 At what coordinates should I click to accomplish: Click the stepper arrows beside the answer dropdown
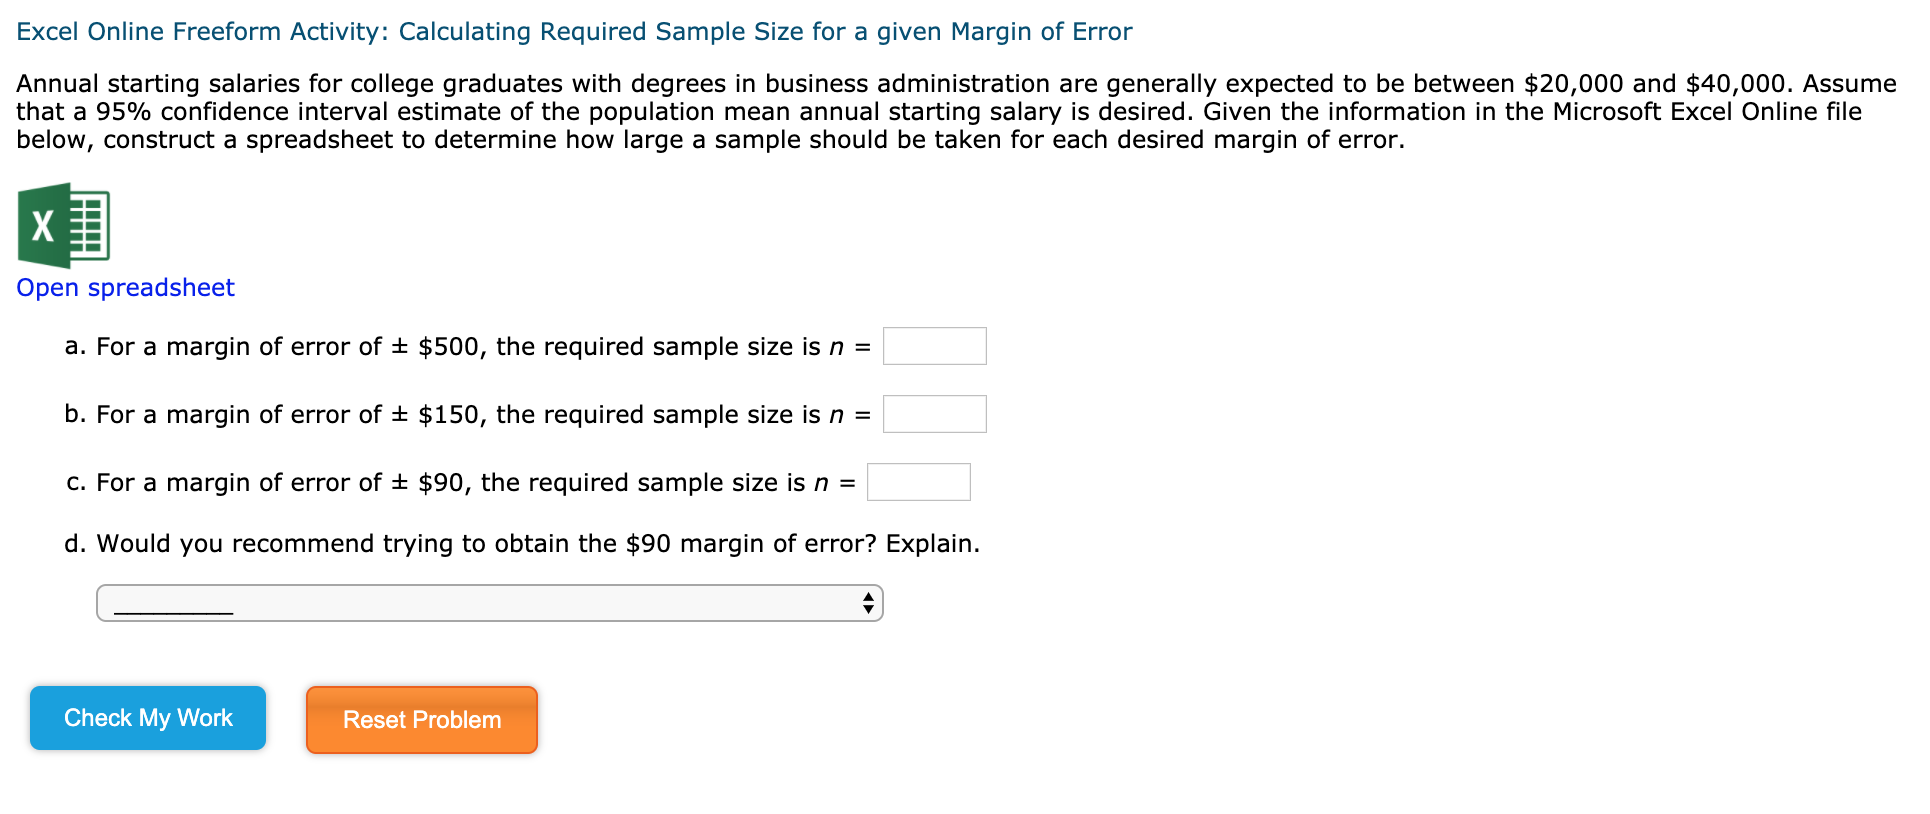(868, 603)
